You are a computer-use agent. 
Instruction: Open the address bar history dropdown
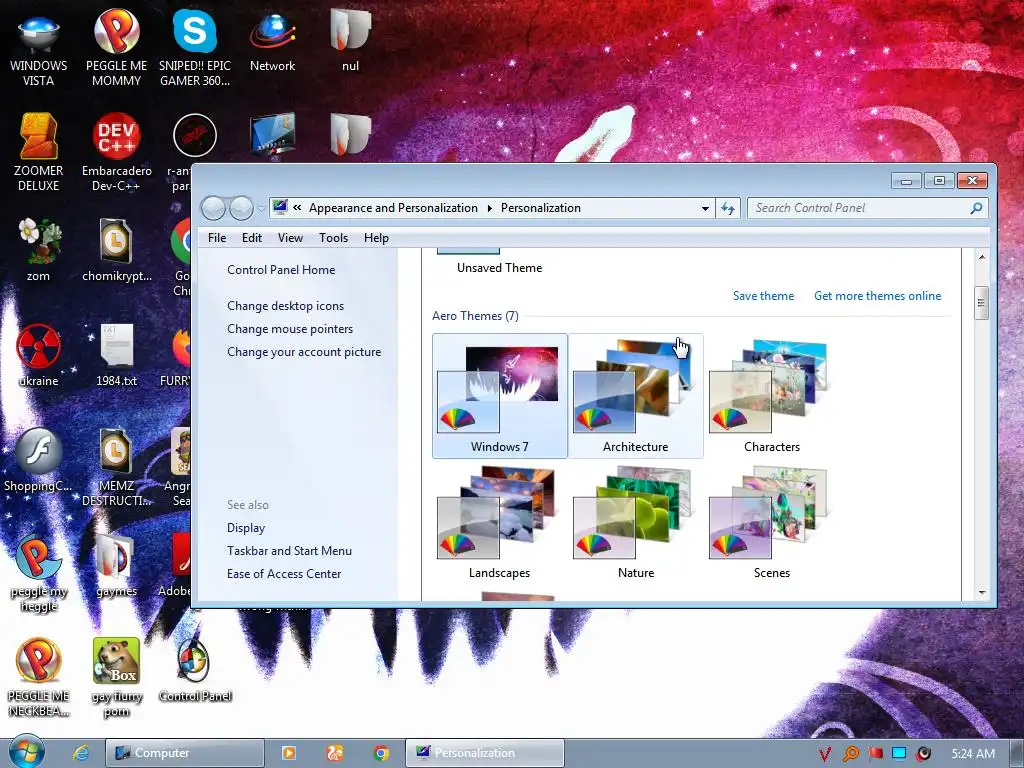(705, 208)
